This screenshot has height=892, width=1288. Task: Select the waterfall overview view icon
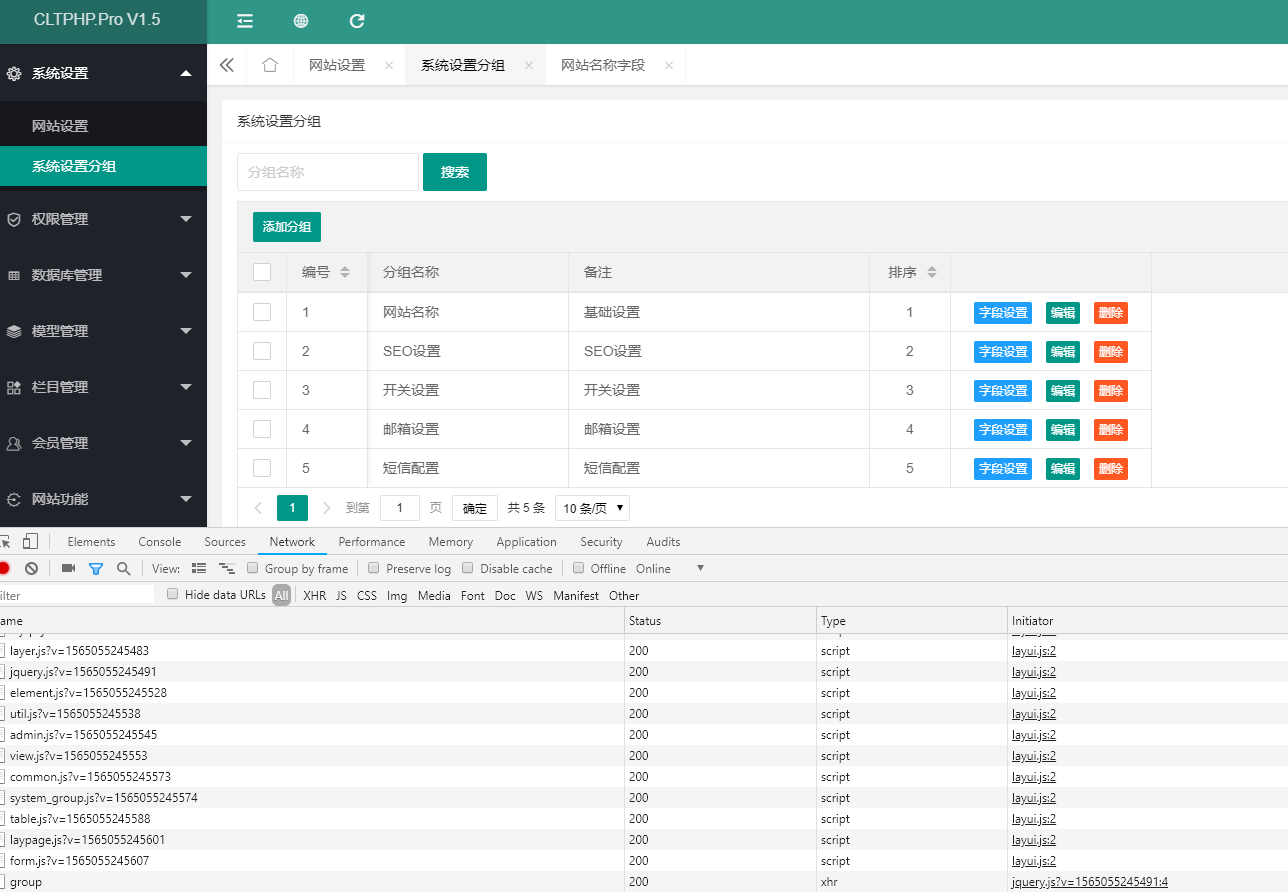[x=227, y=568]
